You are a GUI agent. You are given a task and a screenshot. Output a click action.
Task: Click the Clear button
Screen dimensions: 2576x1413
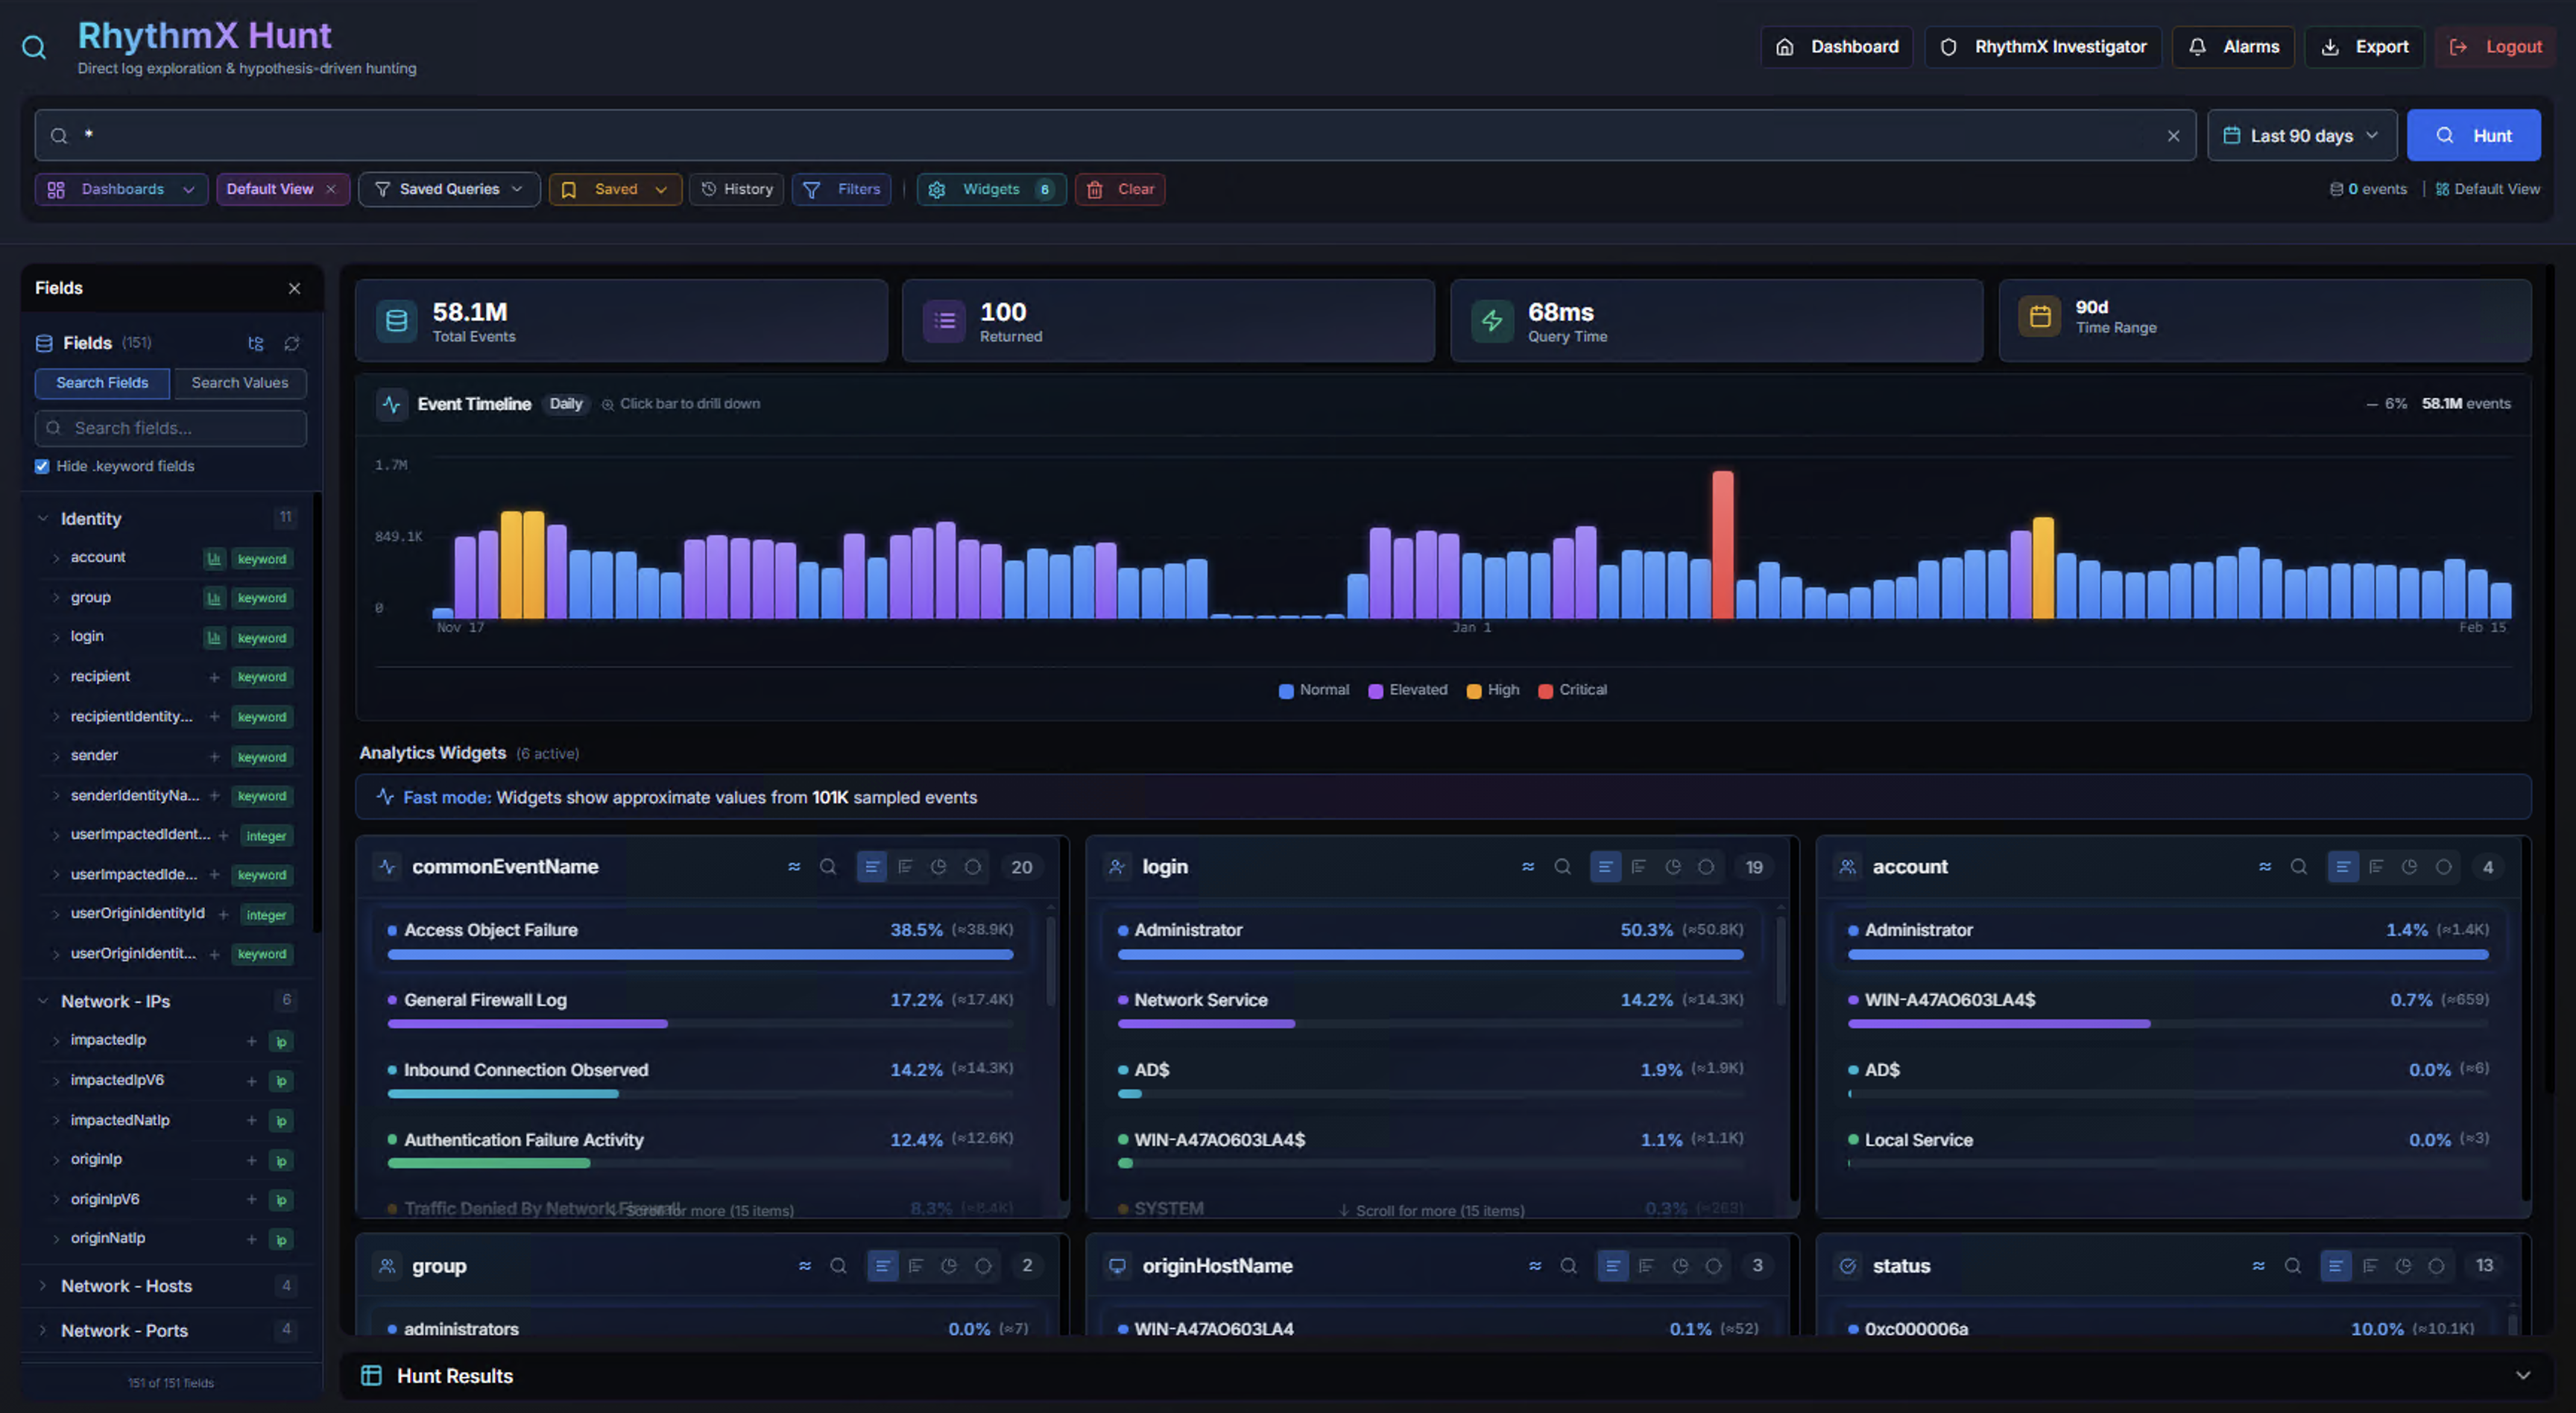1120,189
